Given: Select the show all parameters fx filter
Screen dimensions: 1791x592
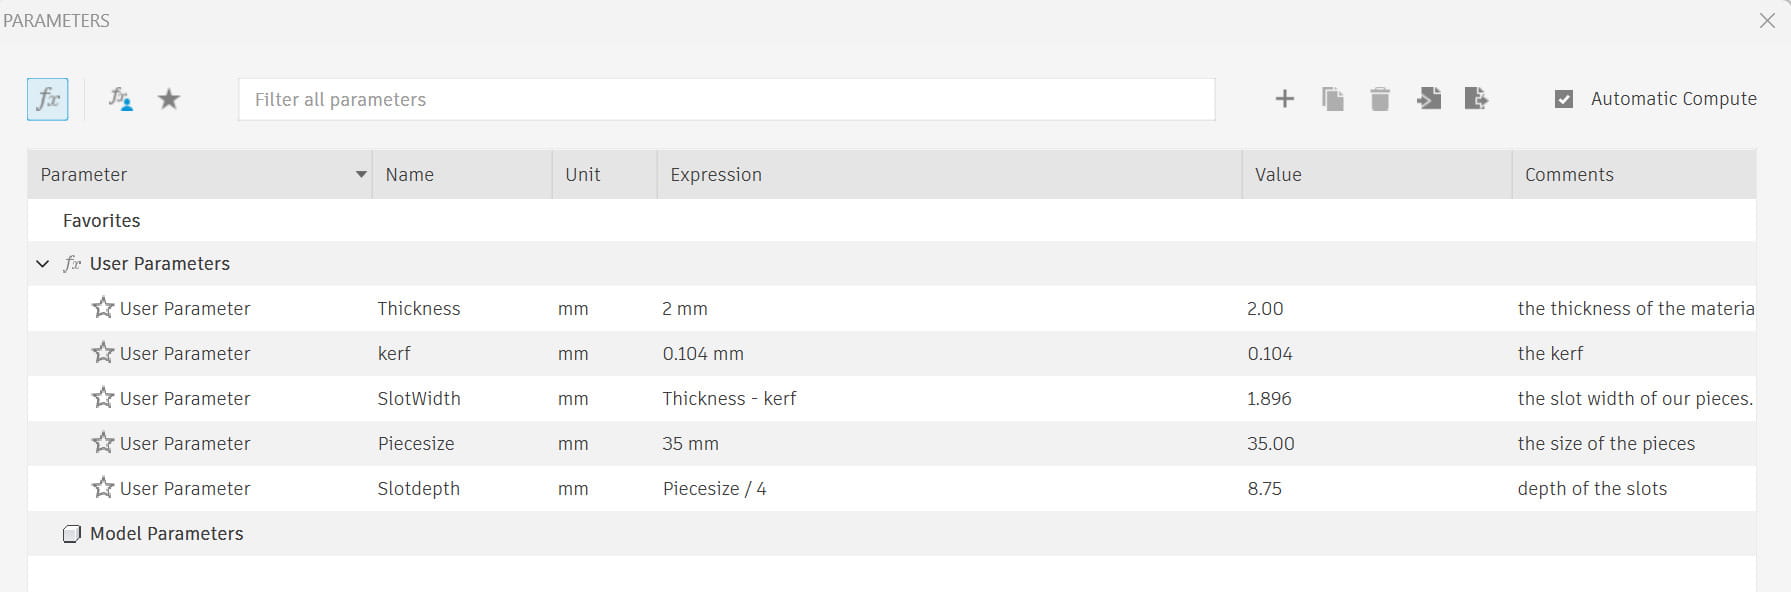Looking at the screenshot, I should [x=47, y=99].
